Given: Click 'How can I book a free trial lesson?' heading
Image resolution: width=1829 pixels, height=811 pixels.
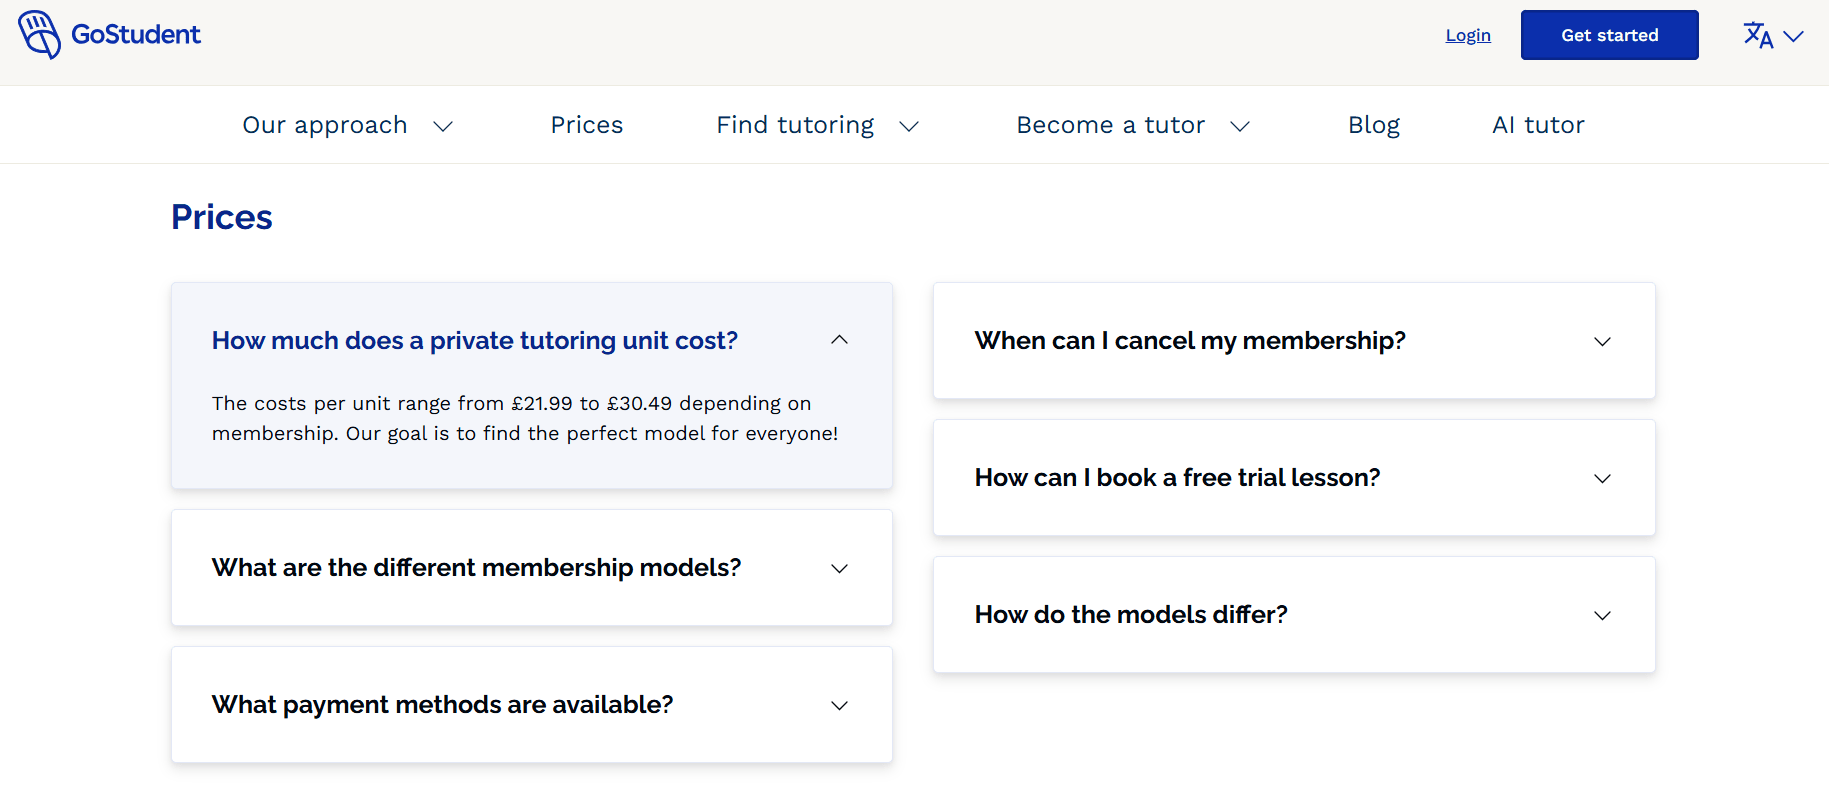Looking at the screenshot, I should [x=1177, y=478].
